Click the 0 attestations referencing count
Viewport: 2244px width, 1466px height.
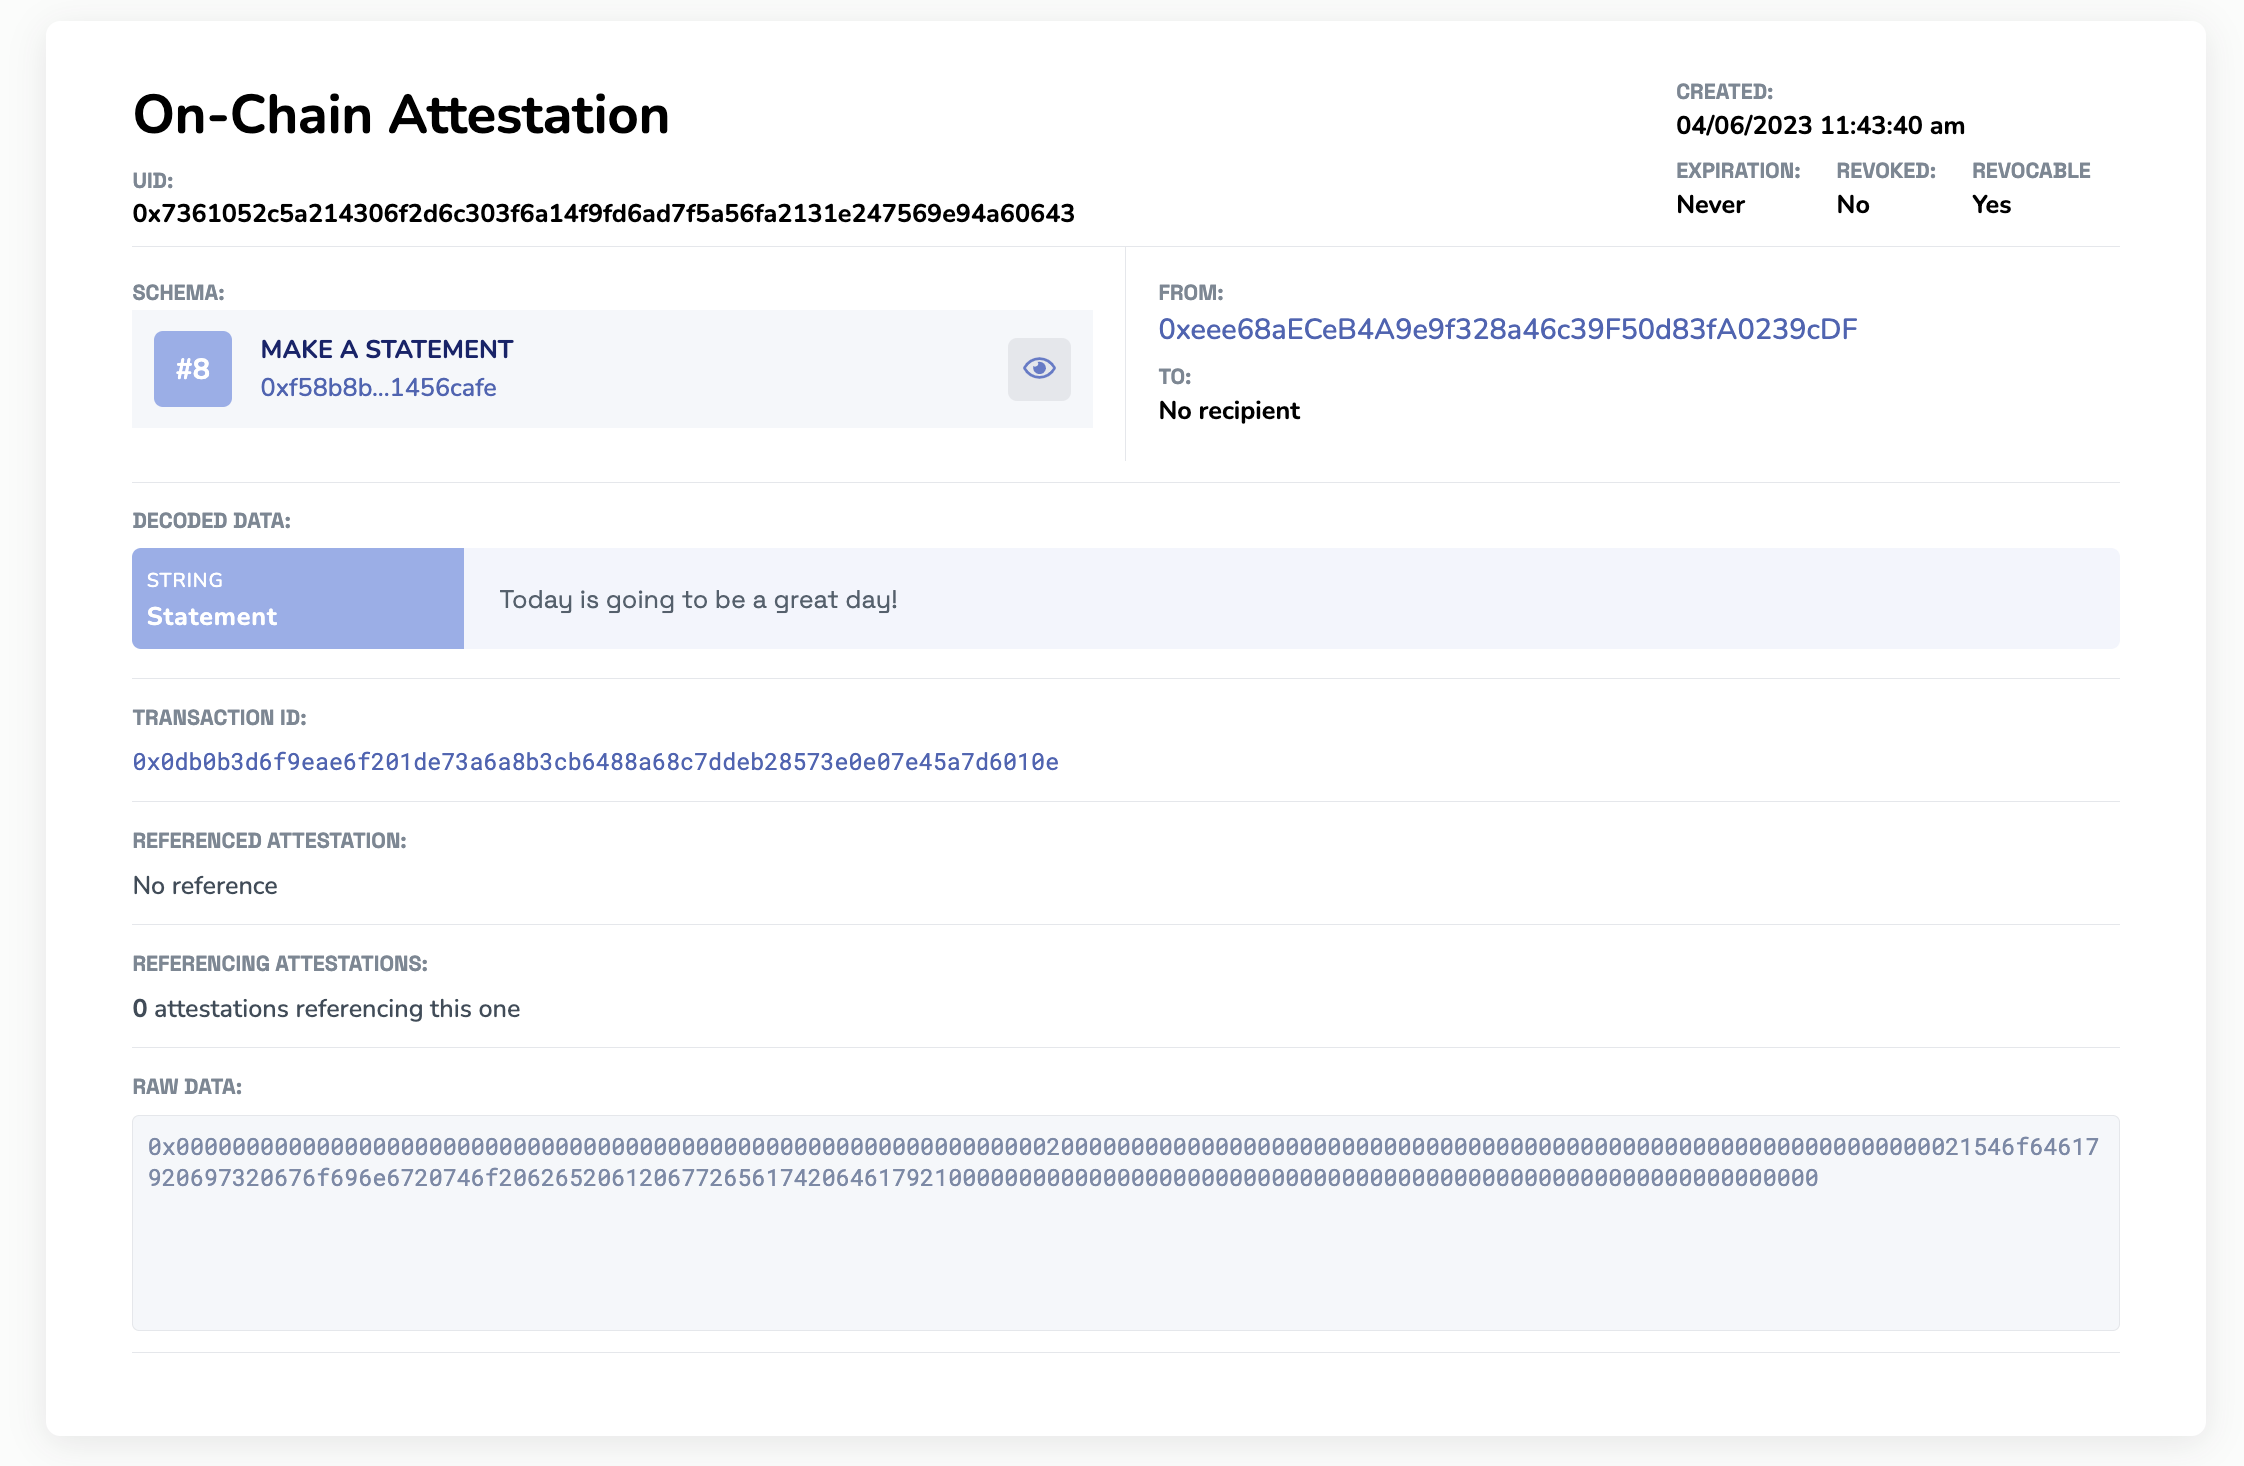pyautogui.click(x=325, y=1009)
